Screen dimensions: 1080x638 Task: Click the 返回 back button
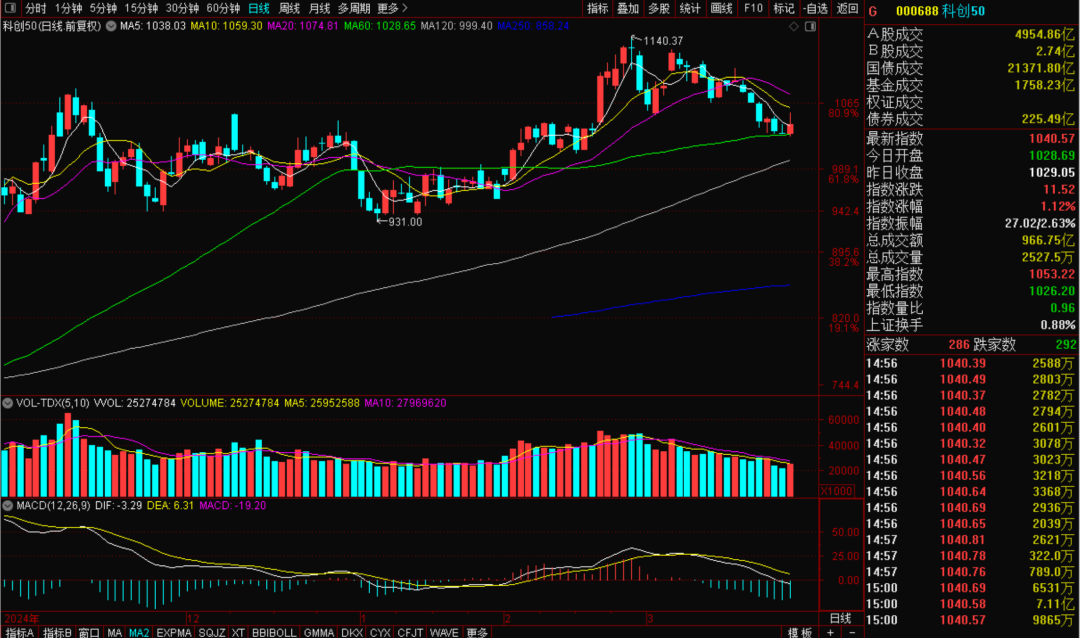click(x=847, y=8)
